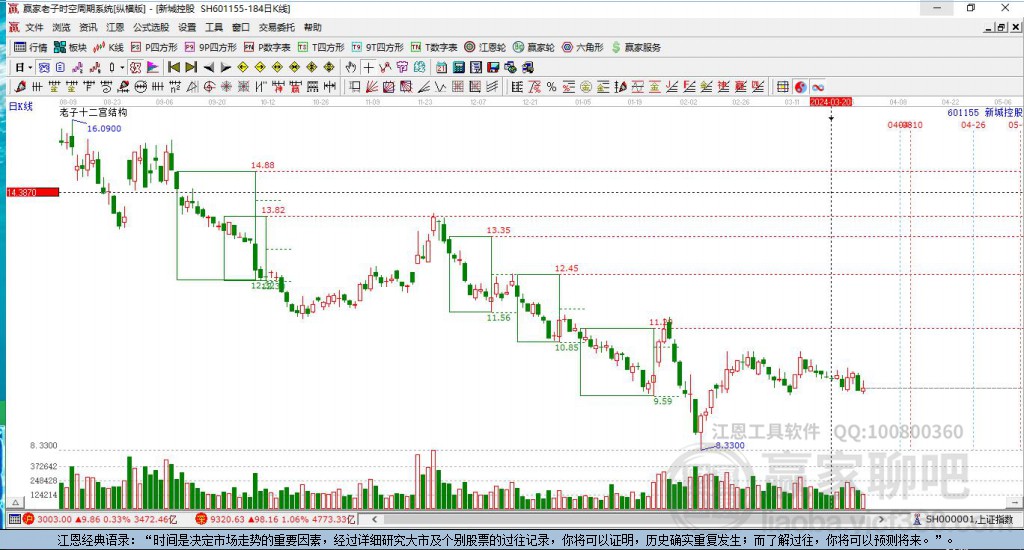Open the T数字表 tool
This screenshot has width=1024, height=550.
tap(434, 47)
